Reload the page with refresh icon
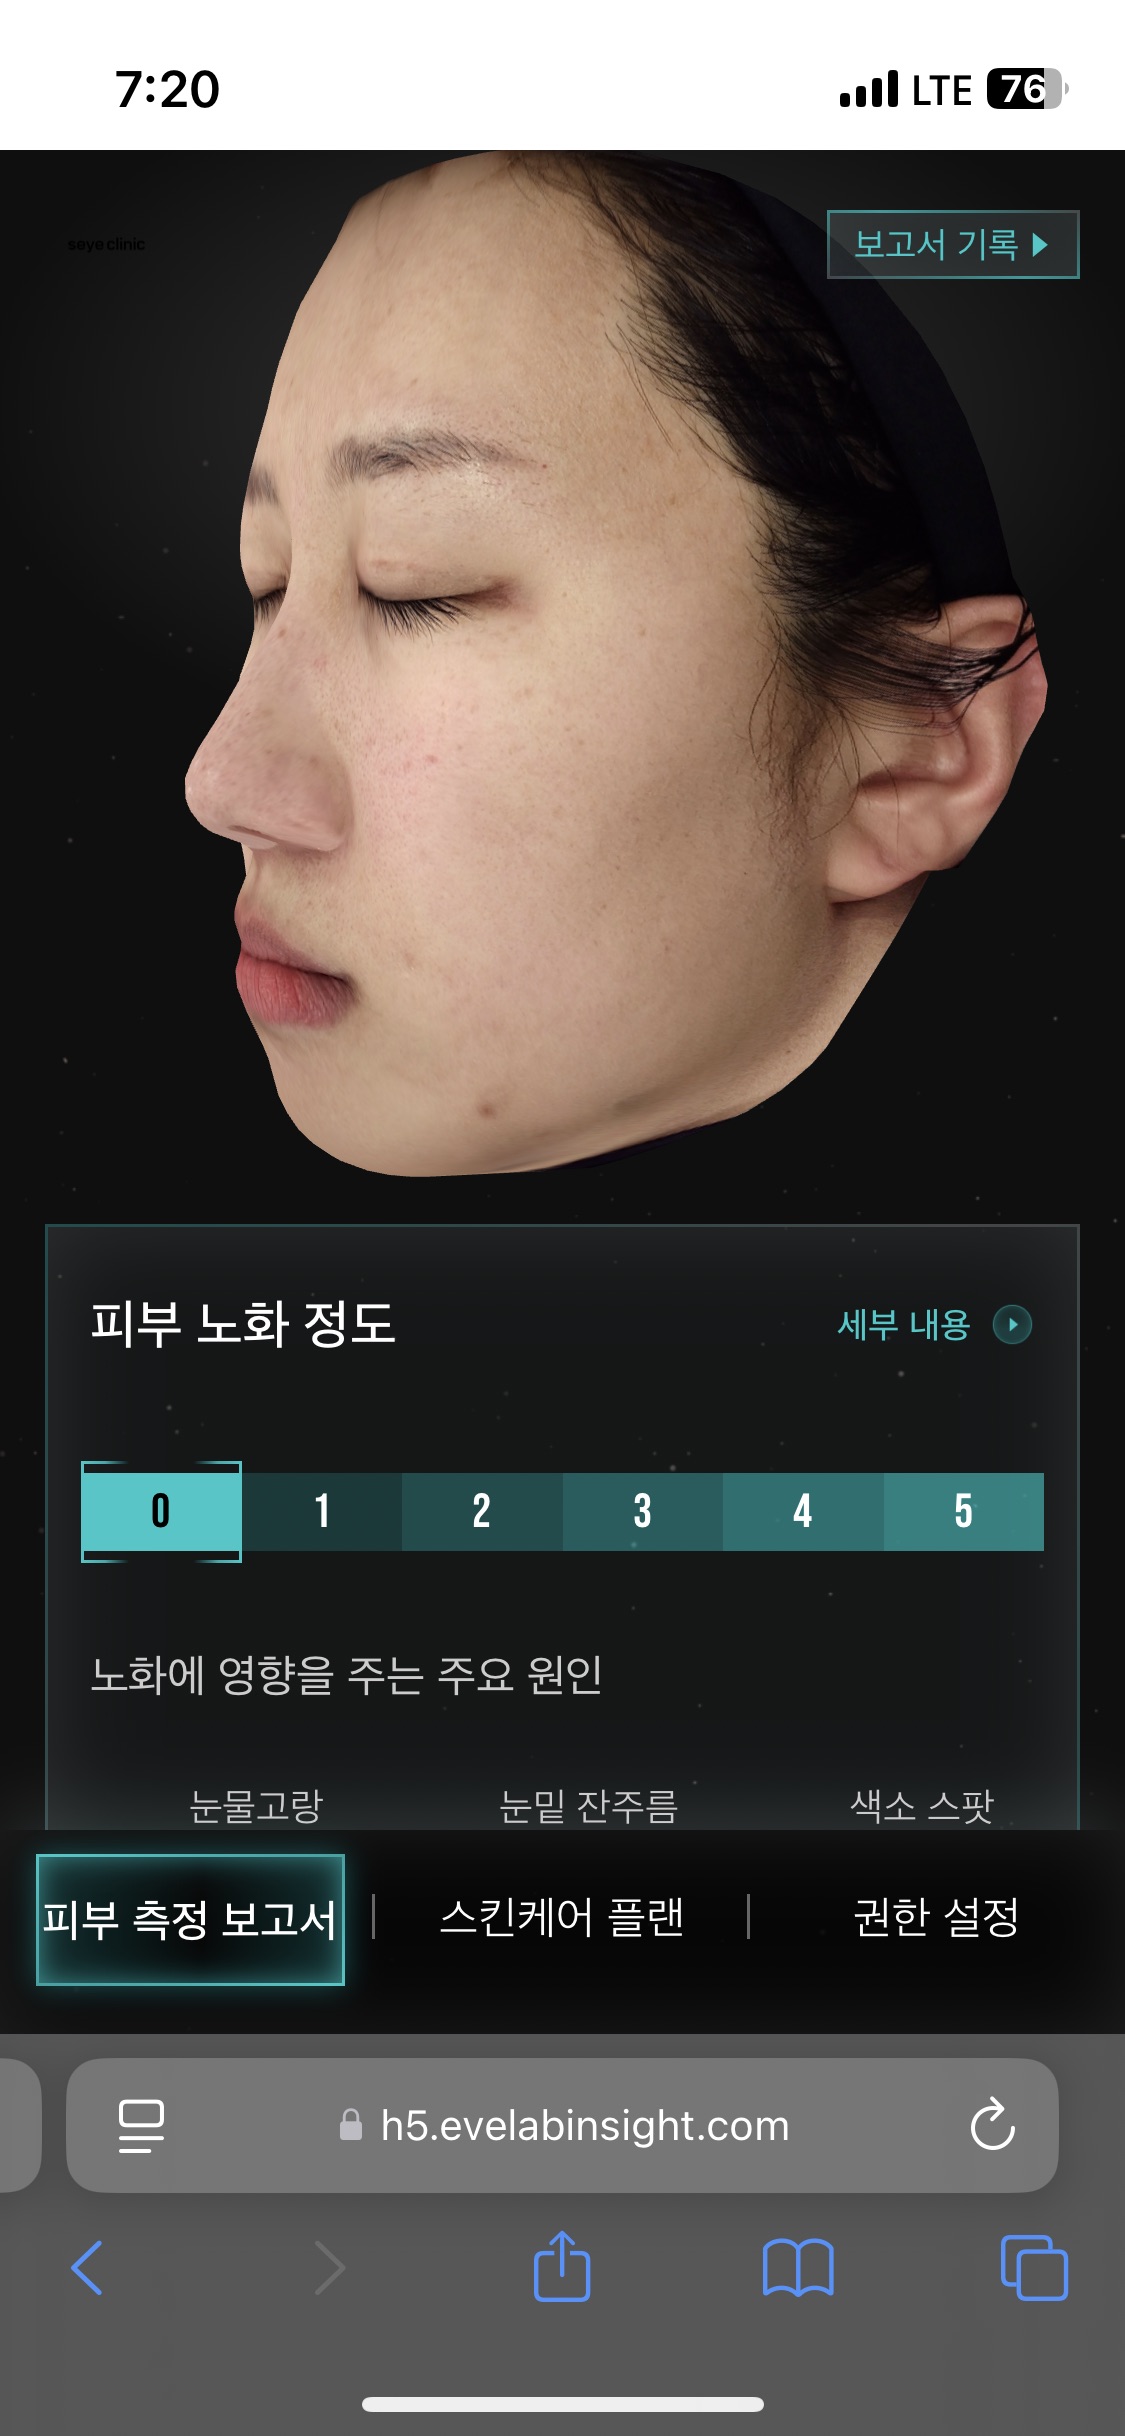 pyautogui.click(x=993, y=2125)
